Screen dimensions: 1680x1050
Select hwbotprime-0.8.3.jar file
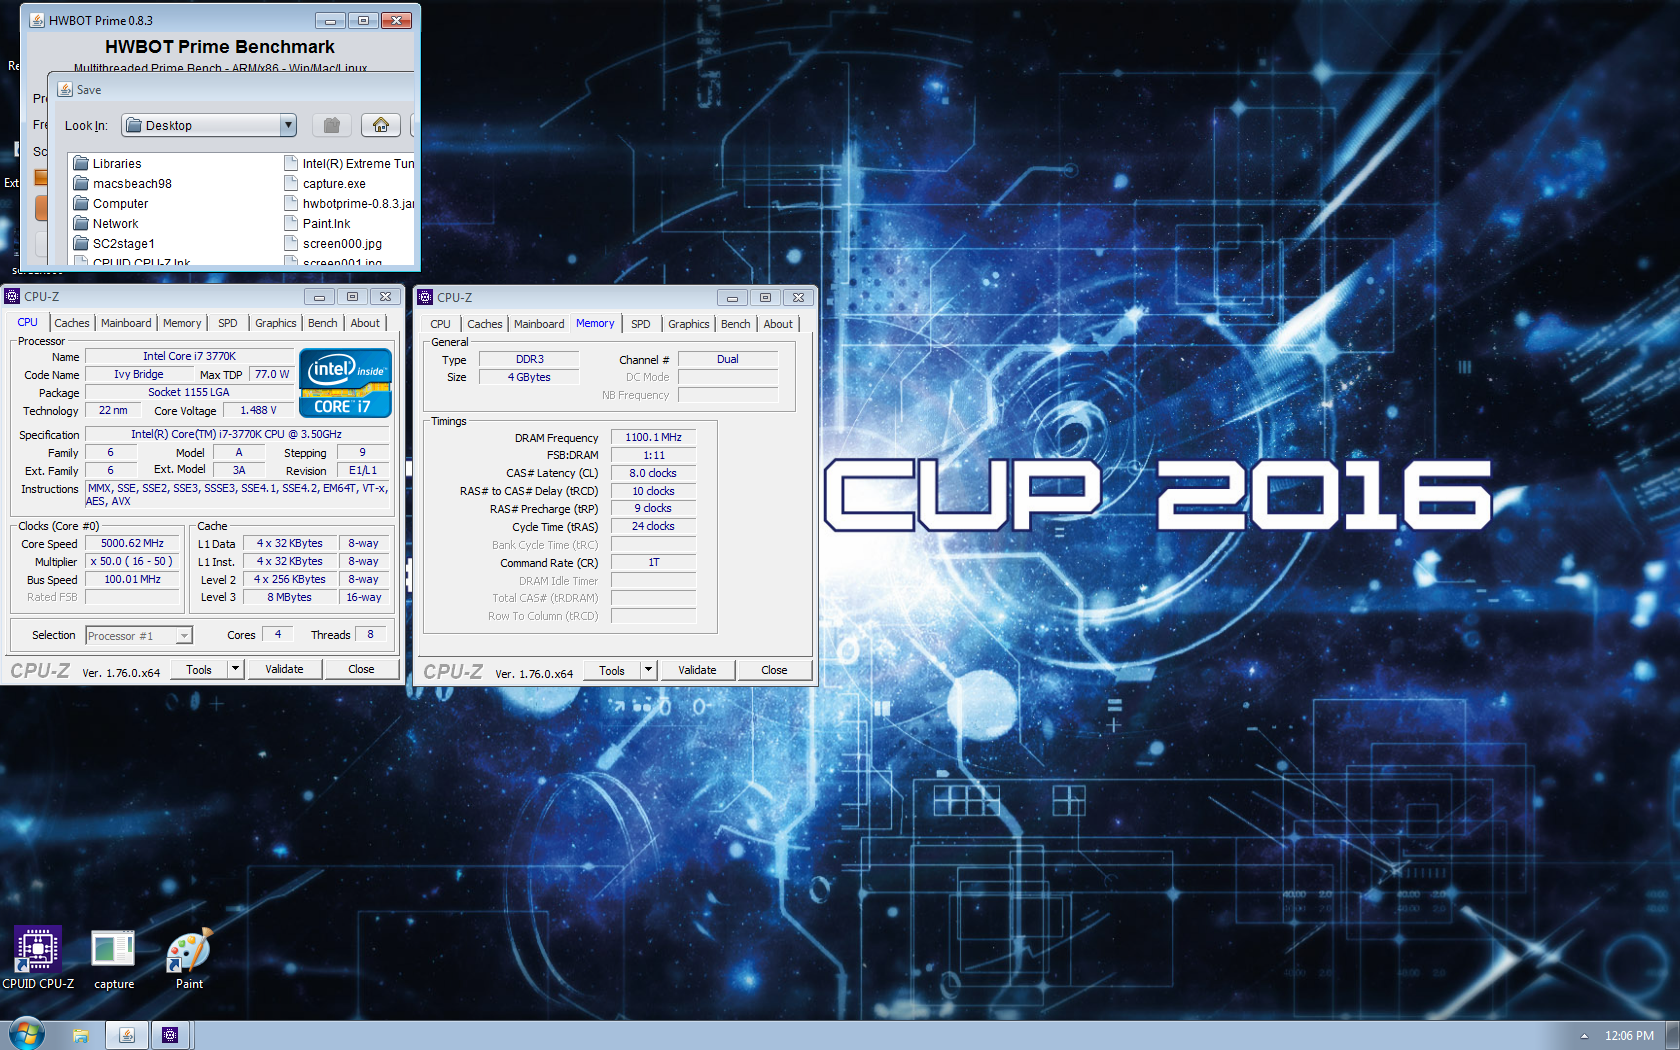pyautogui.click(x=349, y=203)
